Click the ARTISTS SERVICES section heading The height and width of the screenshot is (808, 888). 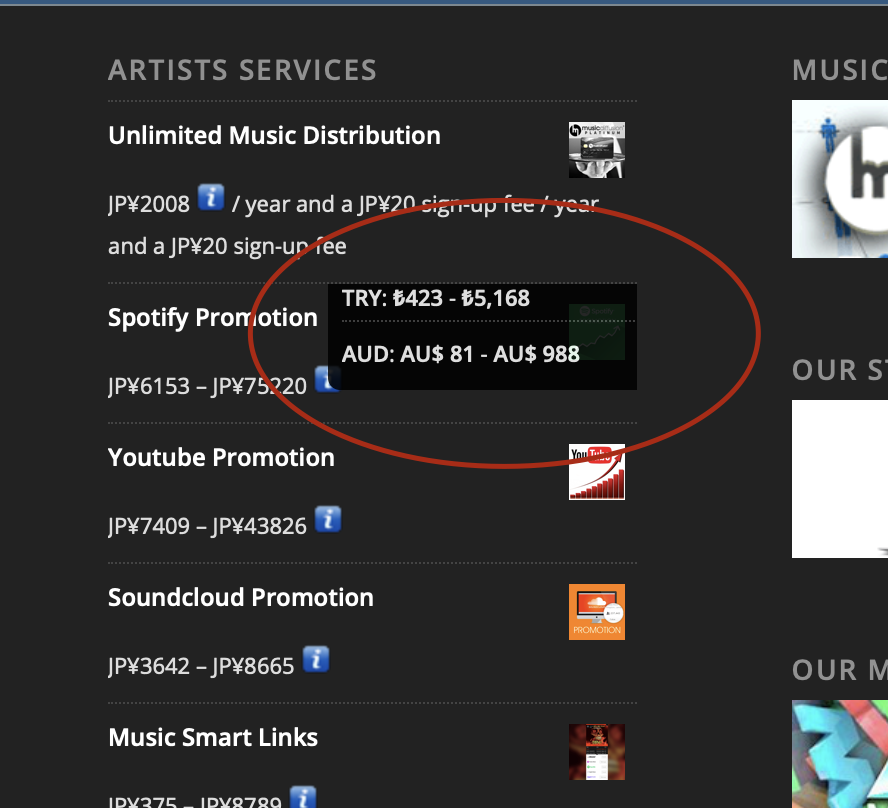coord(242,71)
